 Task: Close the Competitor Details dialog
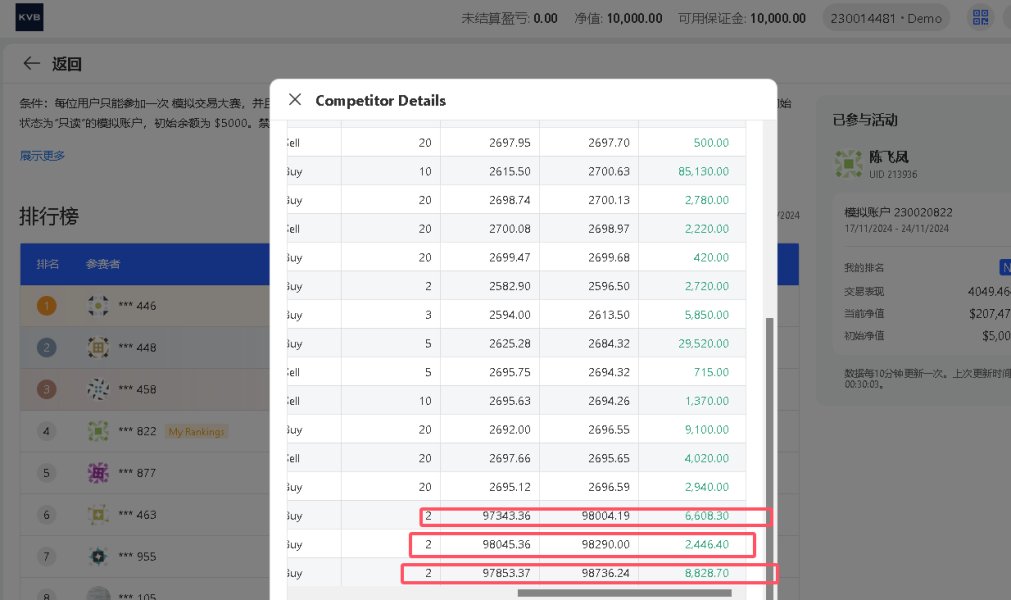[294, 100]
